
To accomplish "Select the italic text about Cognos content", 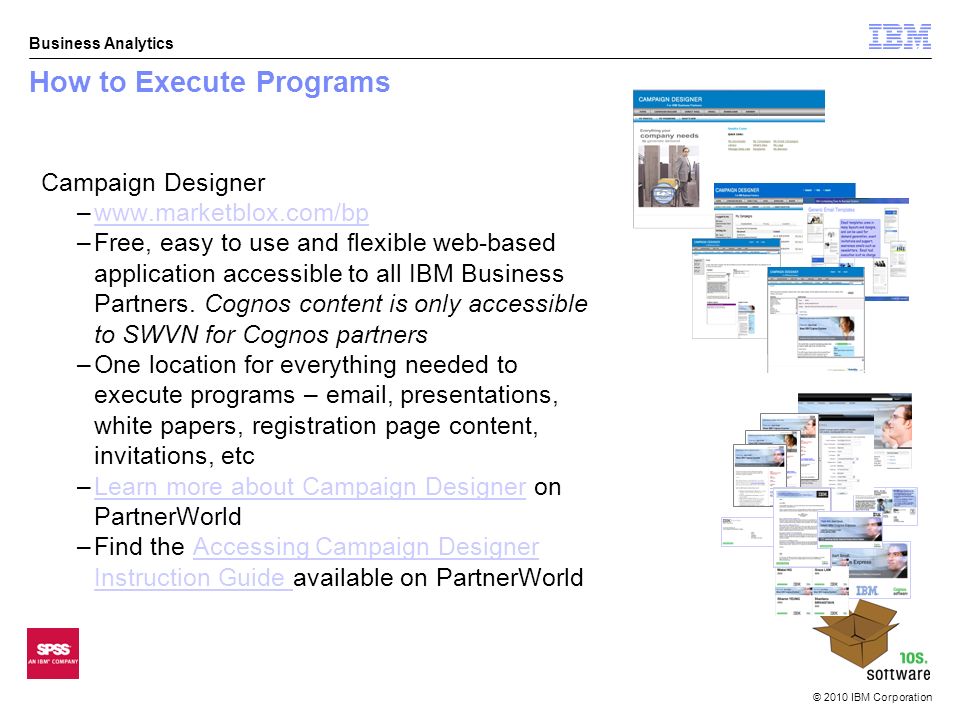I will 340,319.
